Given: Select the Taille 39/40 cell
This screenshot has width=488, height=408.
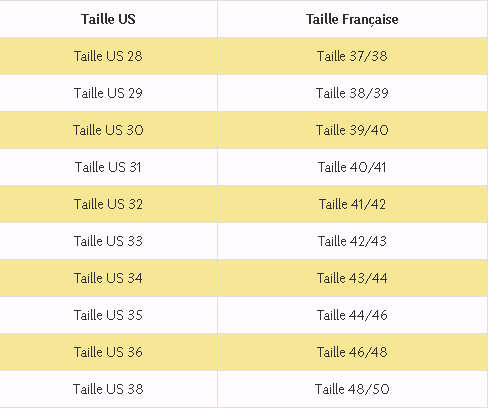Looking at the screenshot, I should [x=352, y=130].
